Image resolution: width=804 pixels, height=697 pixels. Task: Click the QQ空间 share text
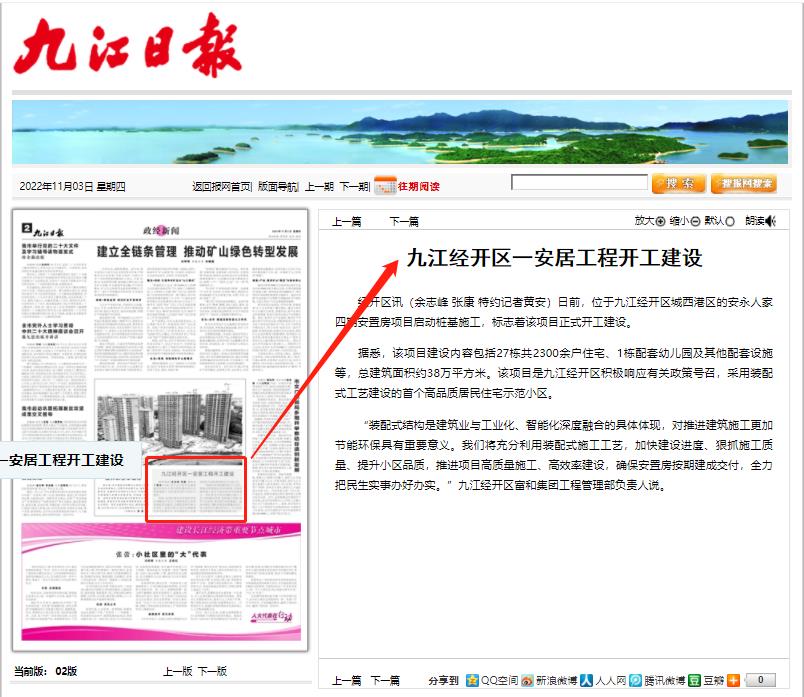coord(499,681)
